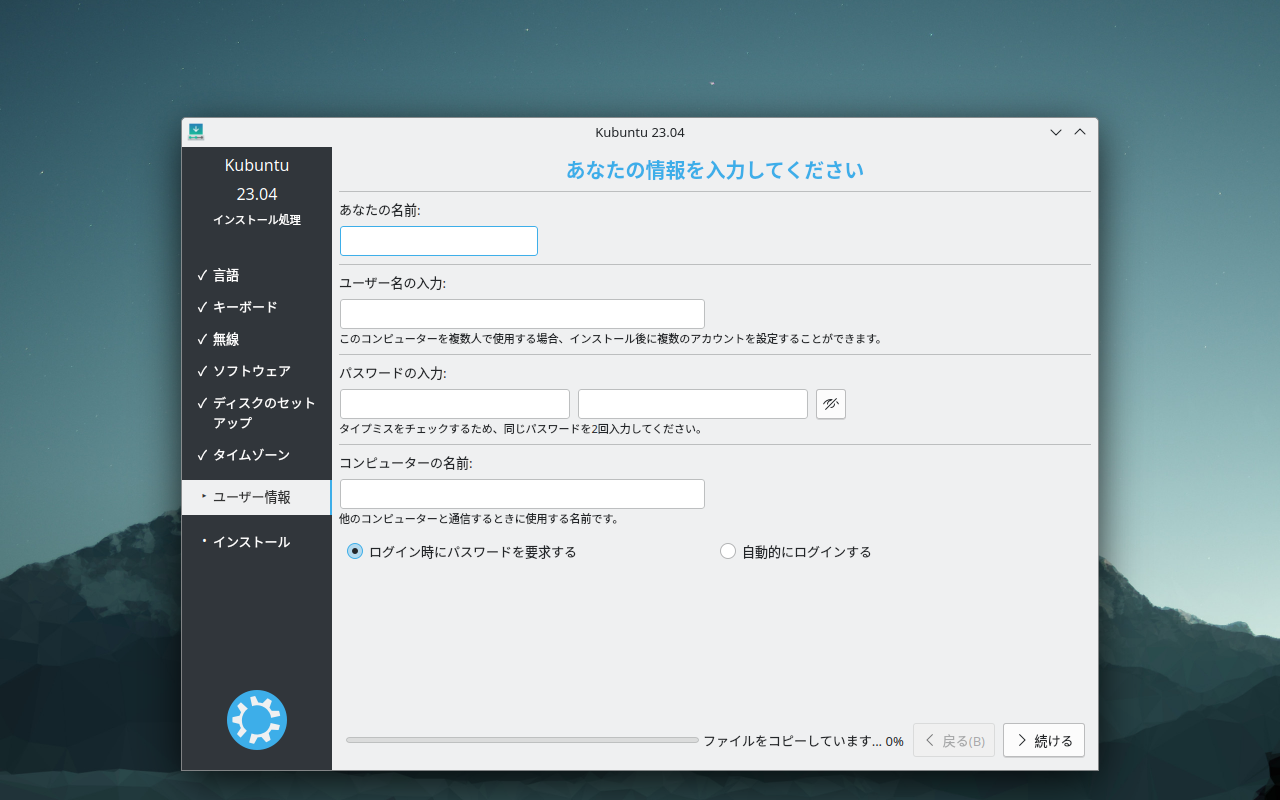This screenshot has width=1280, height=800.
Task: Click the first password input field
Action: pyautogui.click(x=455, y=404)
